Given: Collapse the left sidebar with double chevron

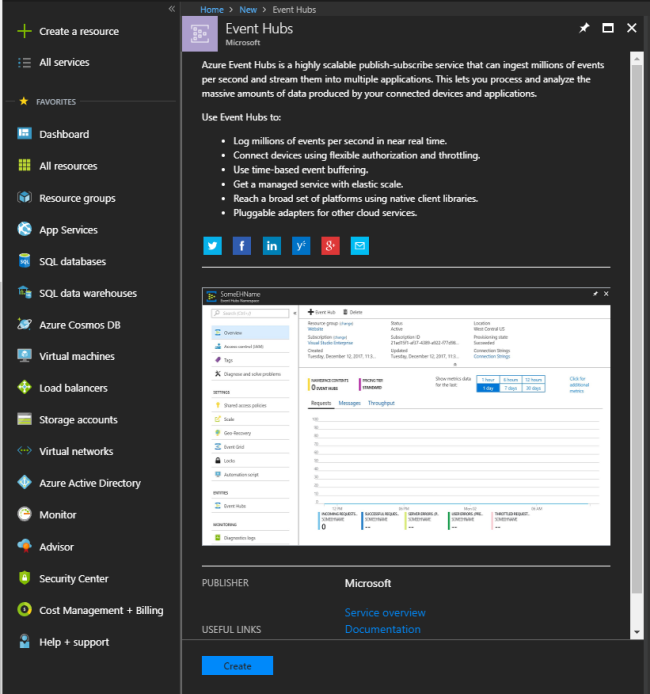Looking at the screenshot, I should (x=172, y=9).
